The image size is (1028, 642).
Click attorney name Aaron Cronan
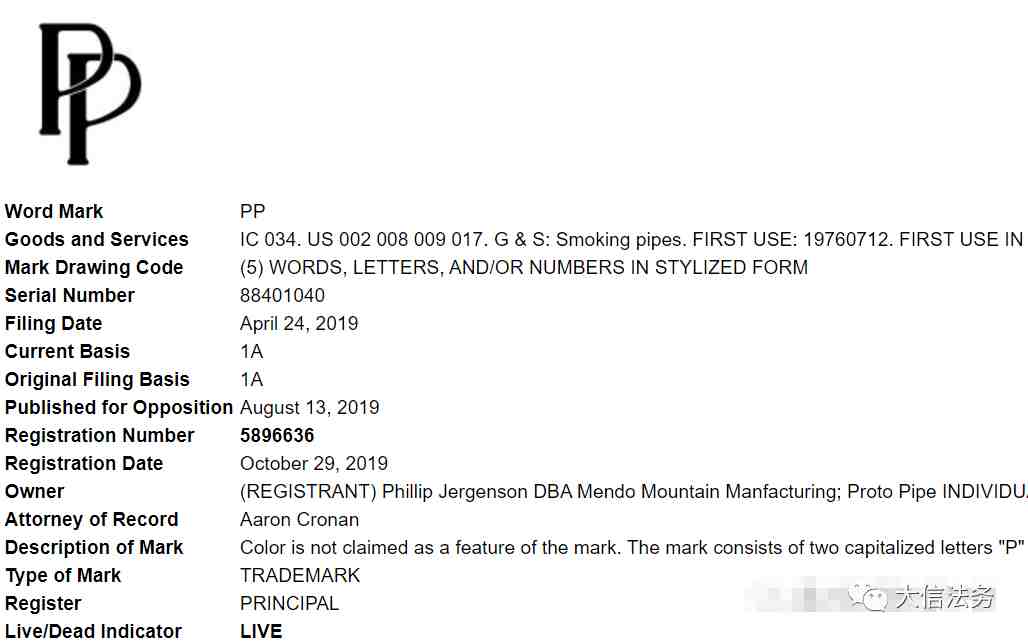[299, 520]
